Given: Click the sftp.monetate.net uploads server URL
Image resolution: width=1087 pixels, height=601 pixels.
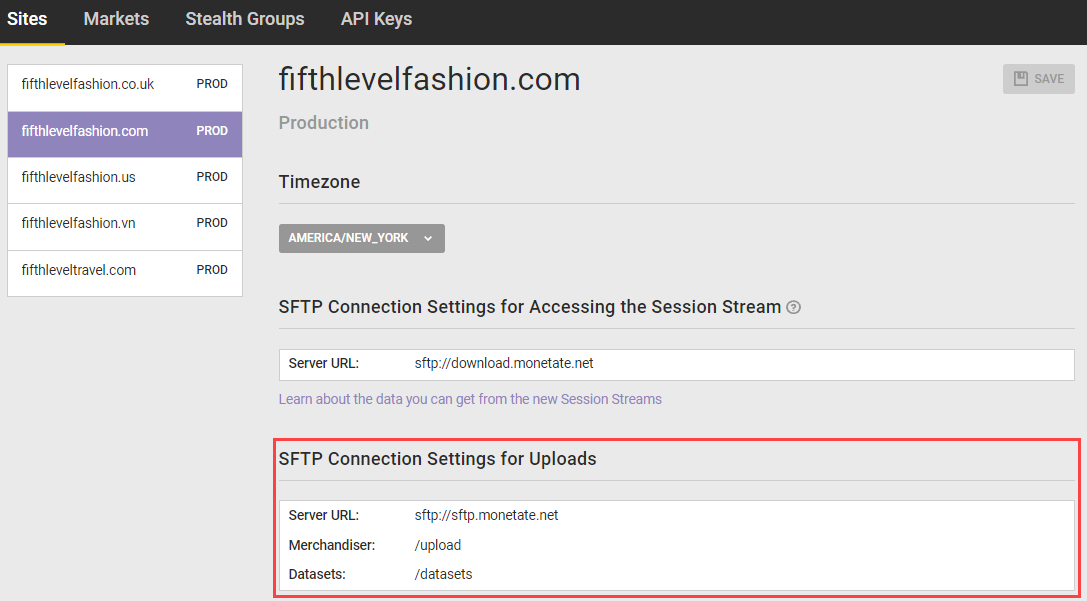Looking at the screenshot, I should [486, 515].
